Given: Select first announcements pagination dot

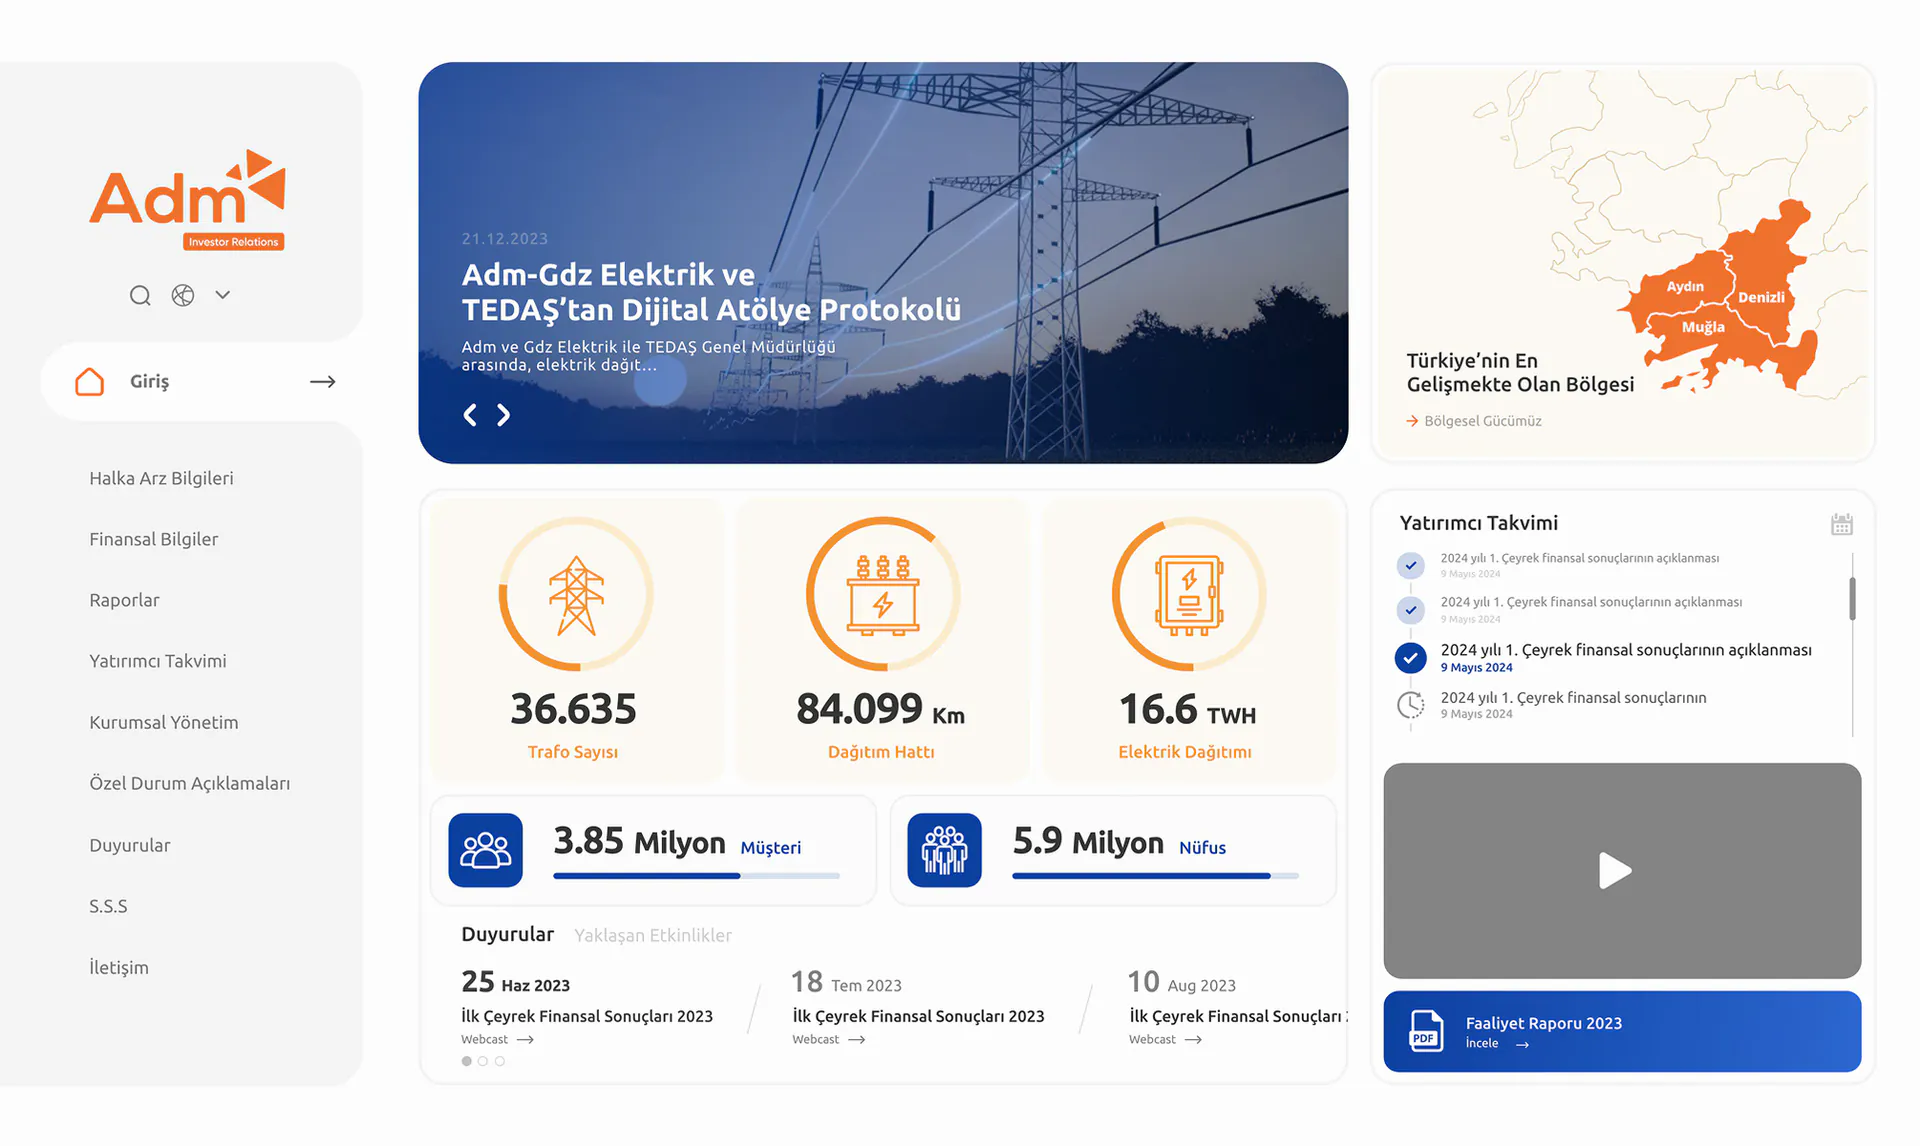Looking at the screenshot, I should pos(466,1061).
